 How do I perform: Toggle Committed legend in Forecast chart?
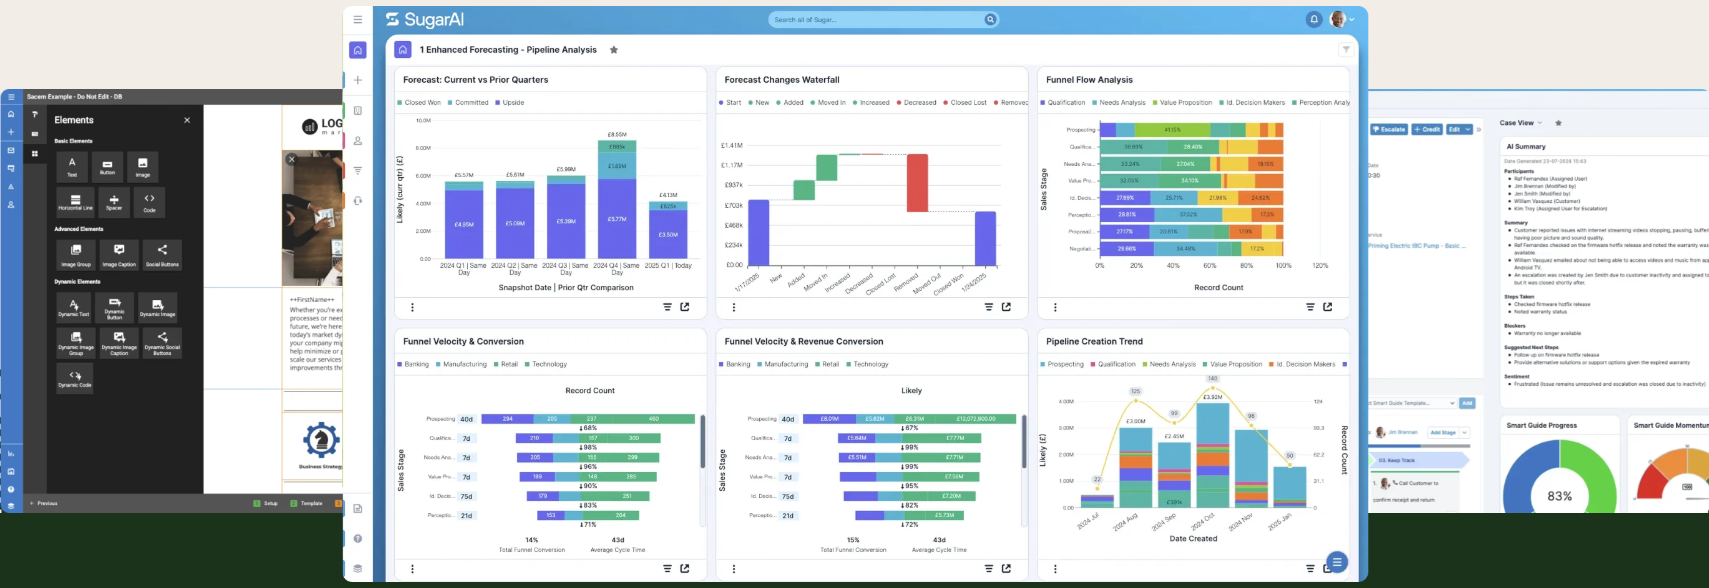[468, 102]
